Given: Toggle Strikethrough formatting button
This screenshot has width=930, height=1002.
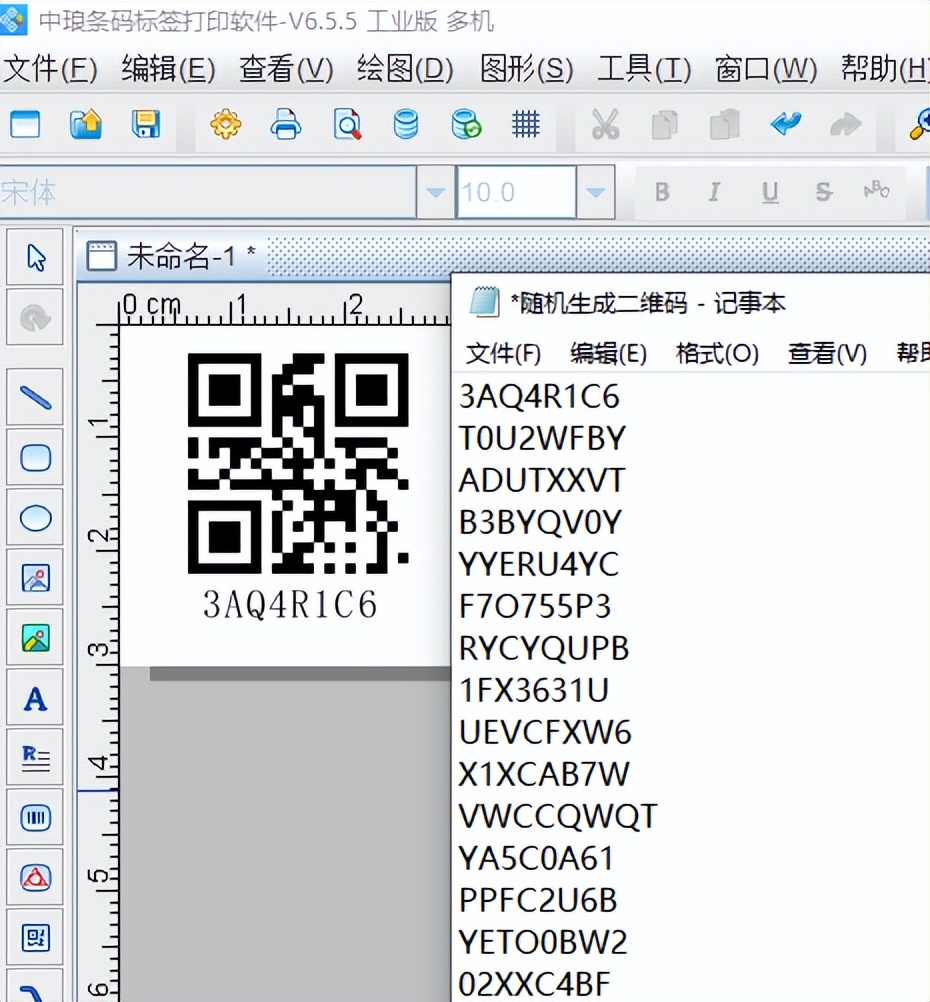Looking at the screenshot, I should point(824,192).
